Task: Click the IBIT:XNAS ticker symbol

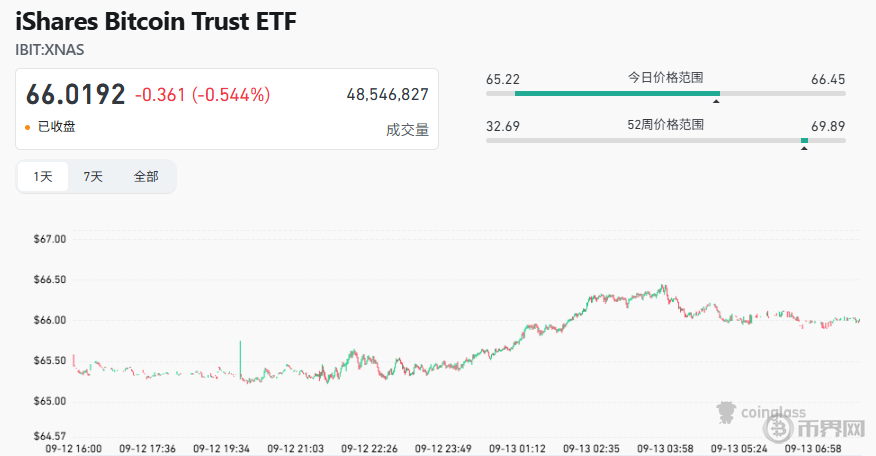Action: [x=50, y=49]
